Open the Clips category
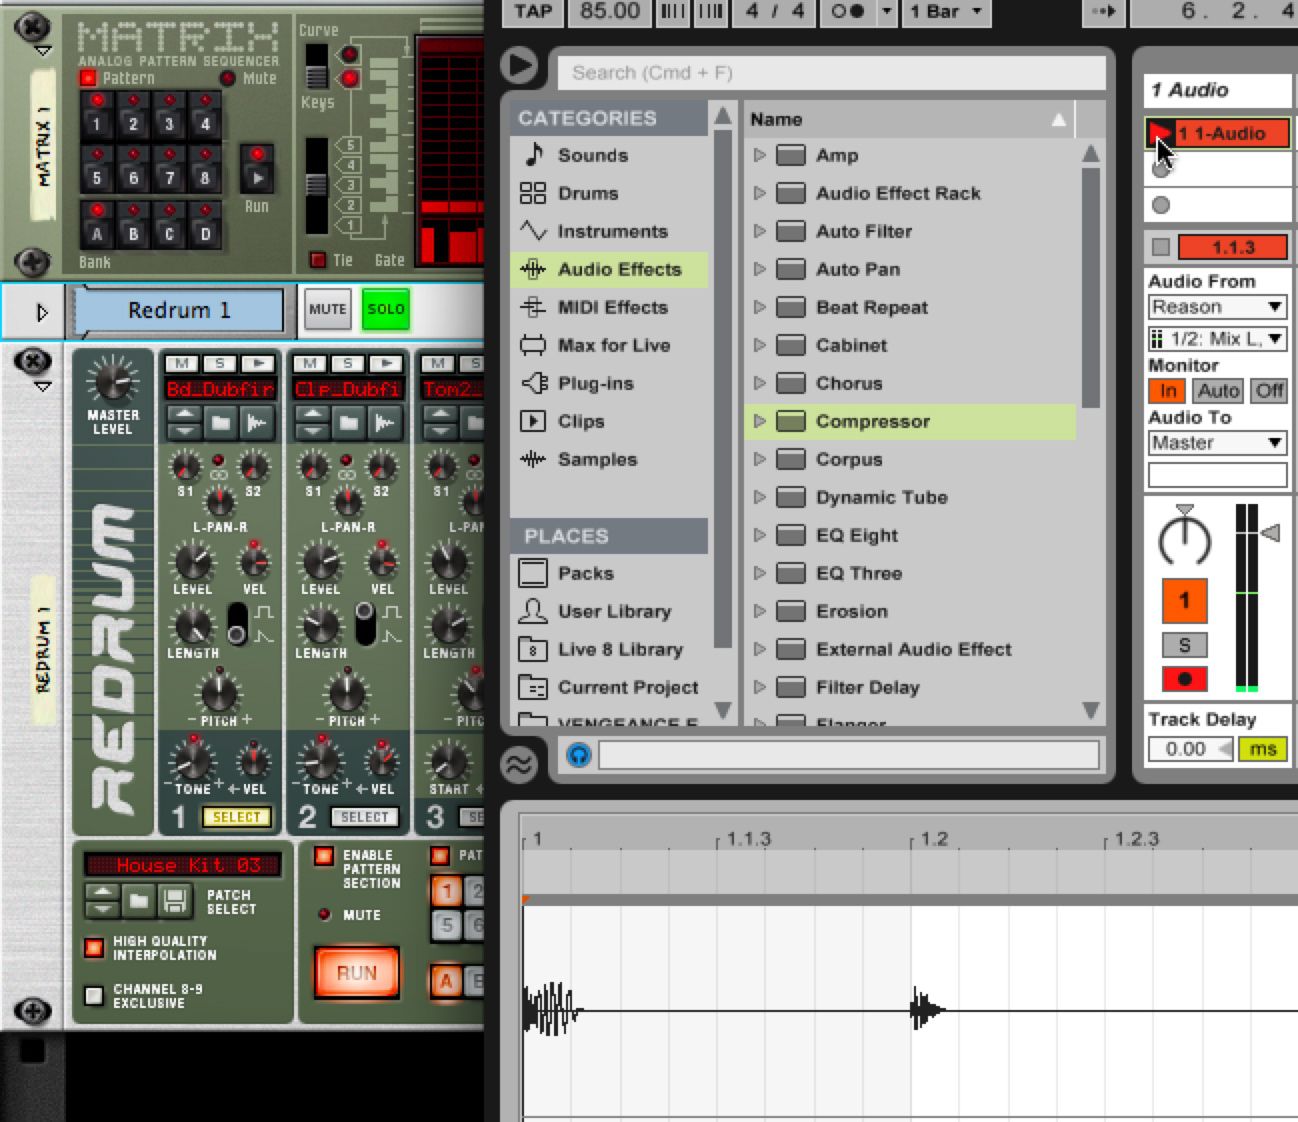1298x1122 pixels. (581, 421)
